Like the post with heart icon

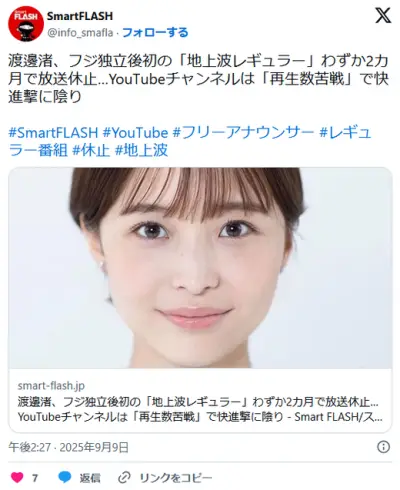tap(17, 477)
